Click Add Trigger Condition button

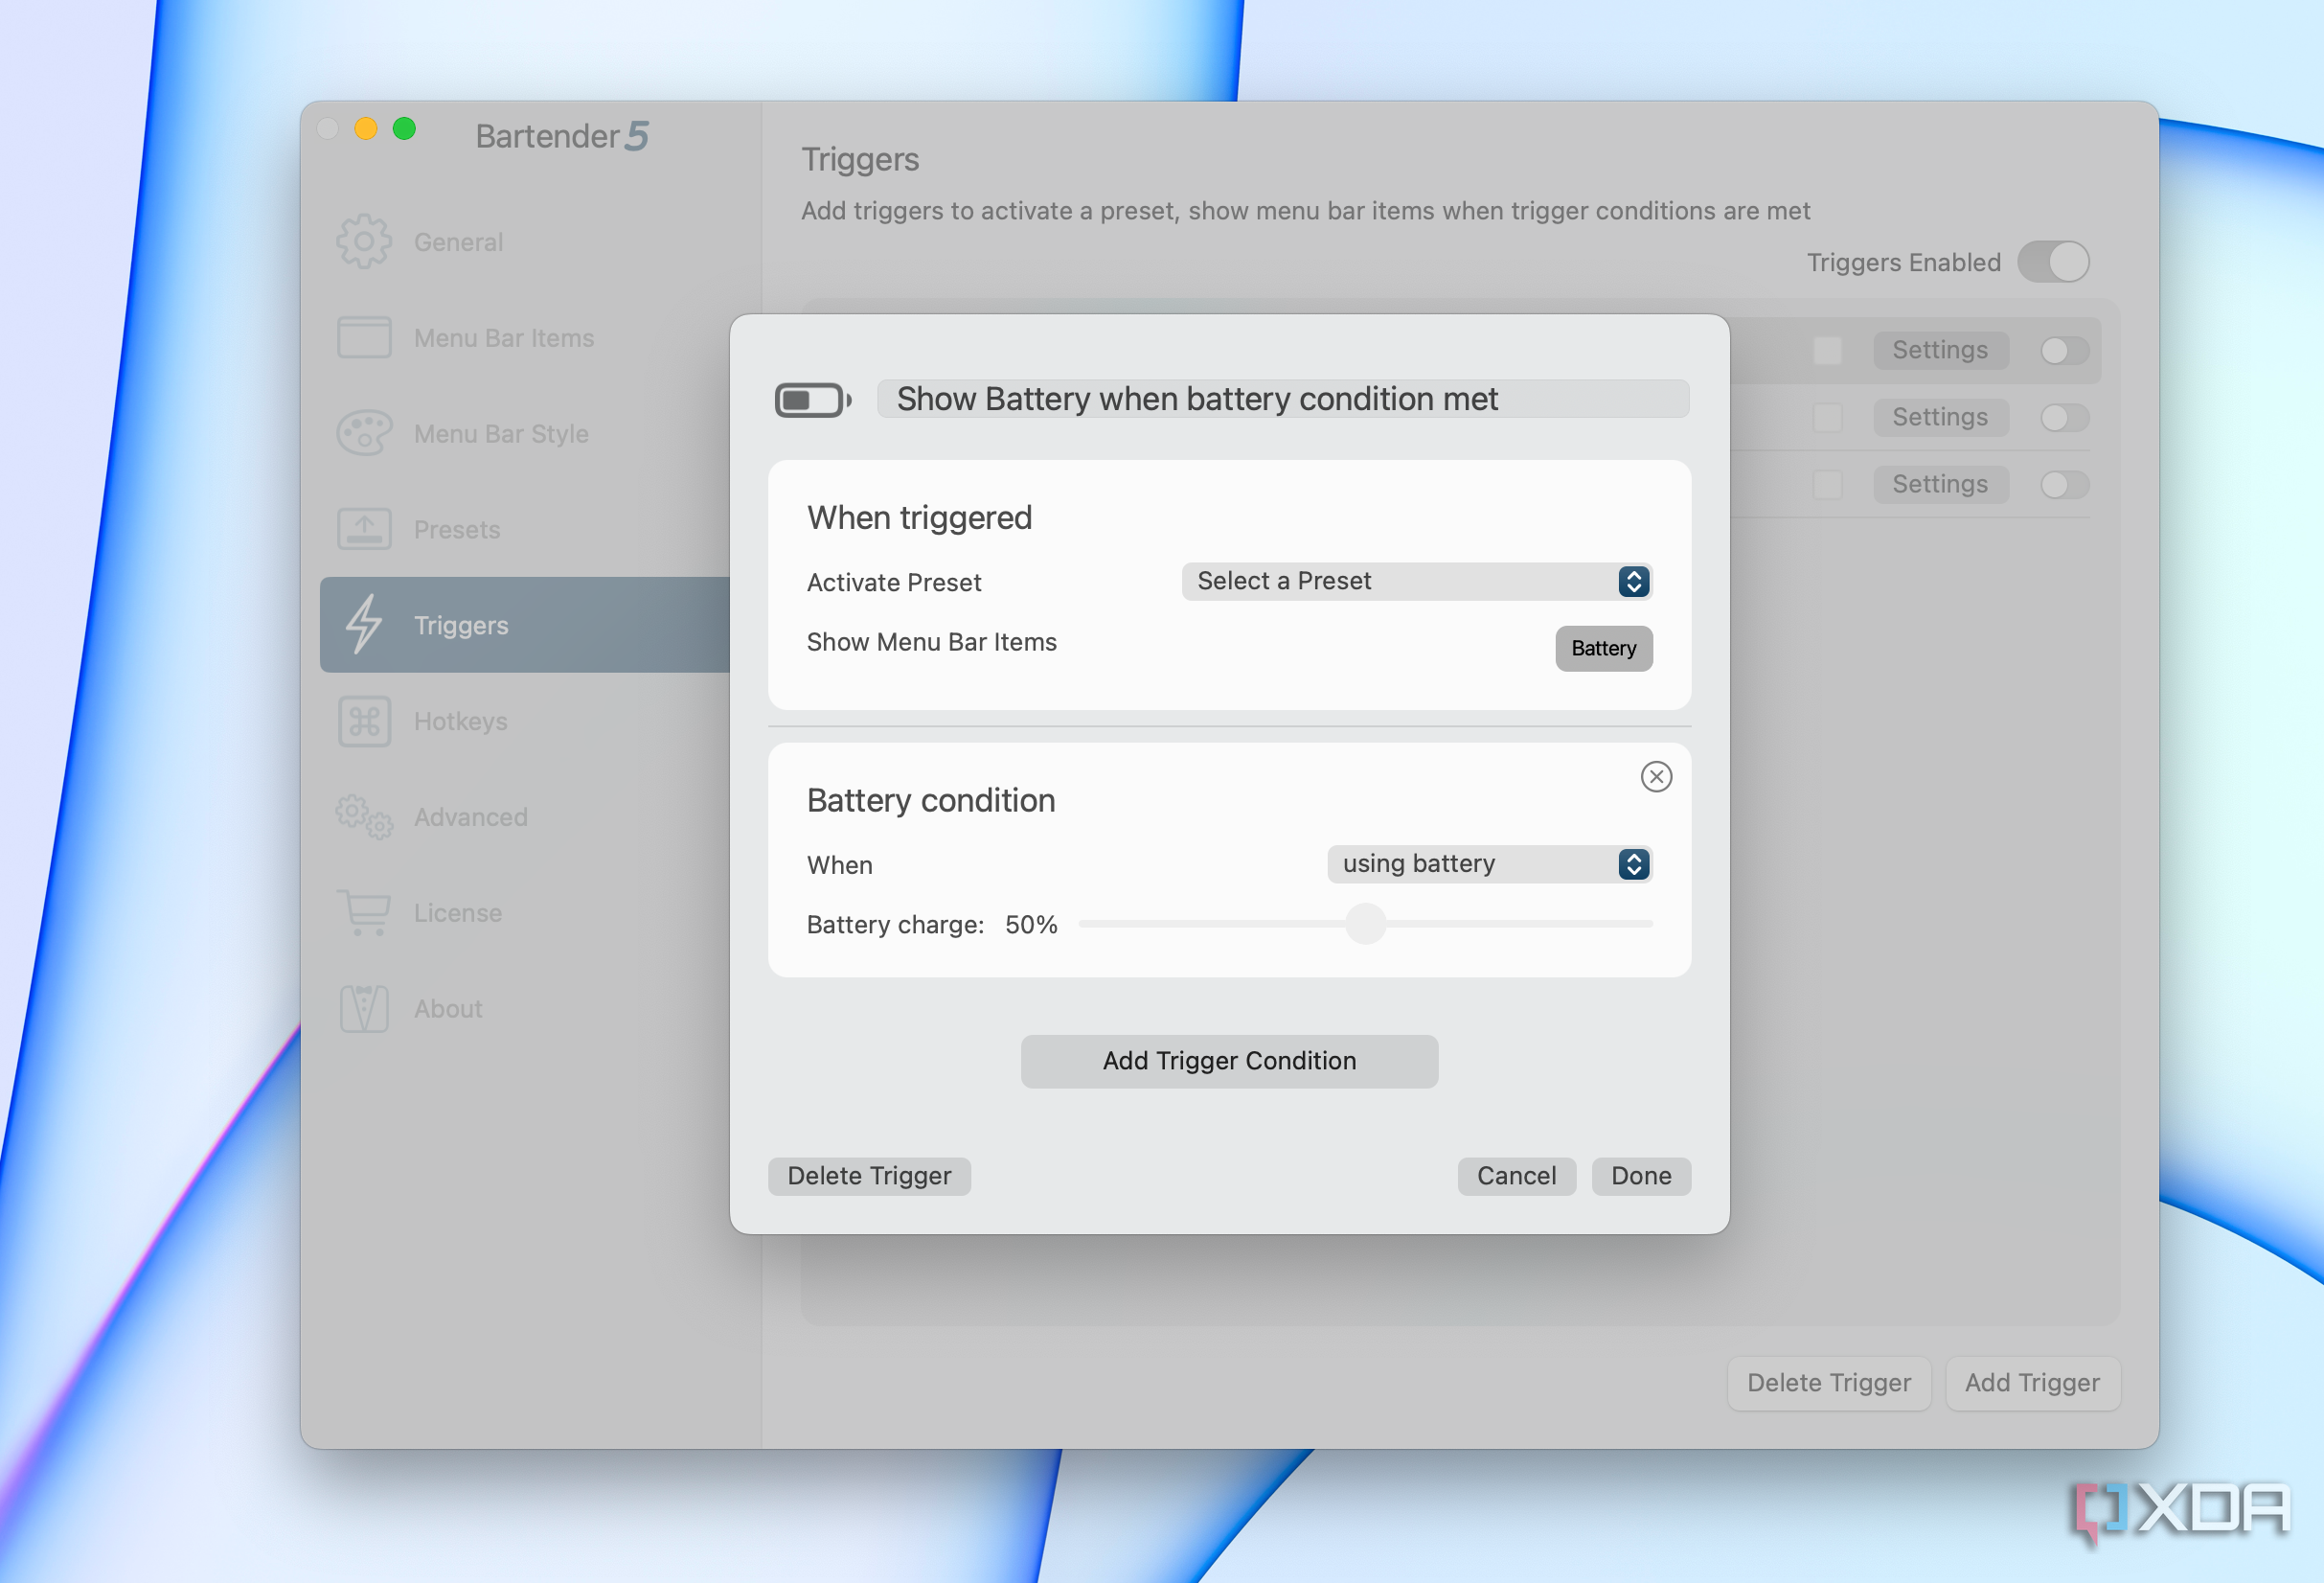1229,1060
